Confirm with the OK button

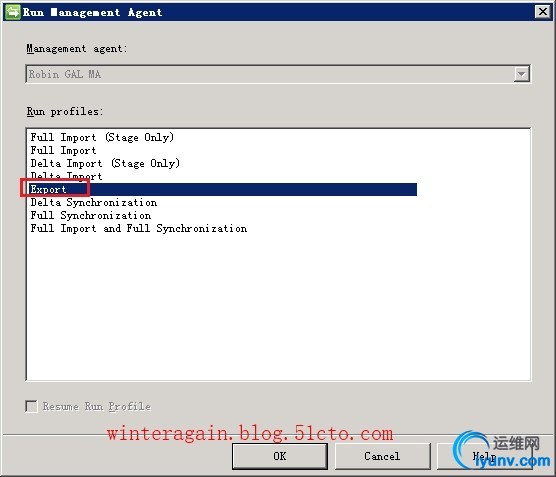pos(280,456)
